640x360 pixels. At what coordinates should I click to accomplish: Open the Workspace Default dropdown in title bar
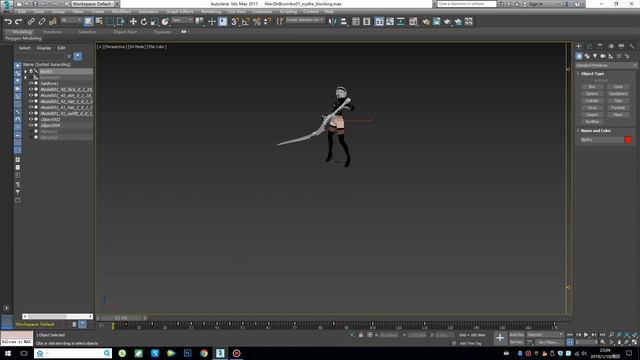pyautogui.click(x=95, y=4)
